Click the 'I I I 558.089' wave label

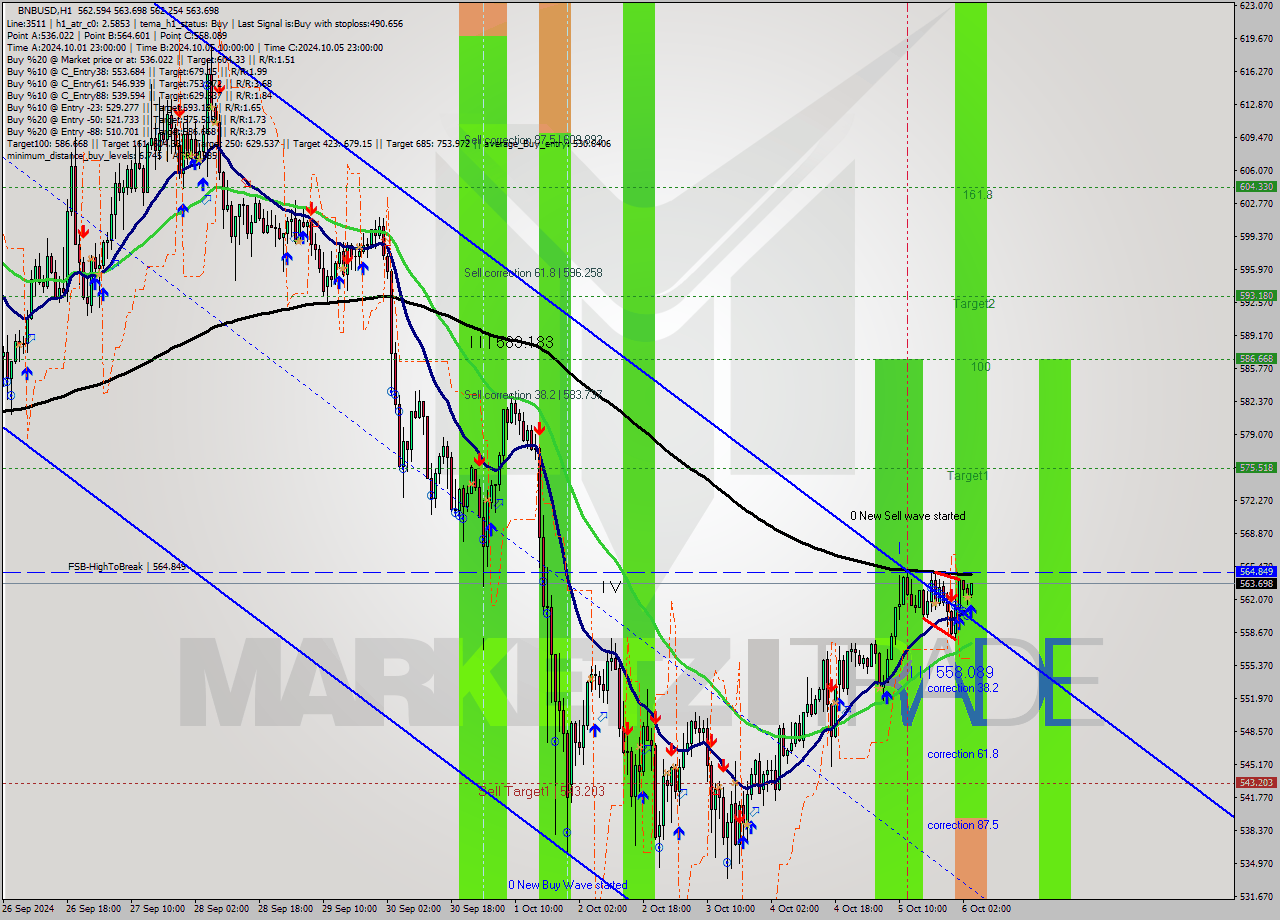point(951,673)
